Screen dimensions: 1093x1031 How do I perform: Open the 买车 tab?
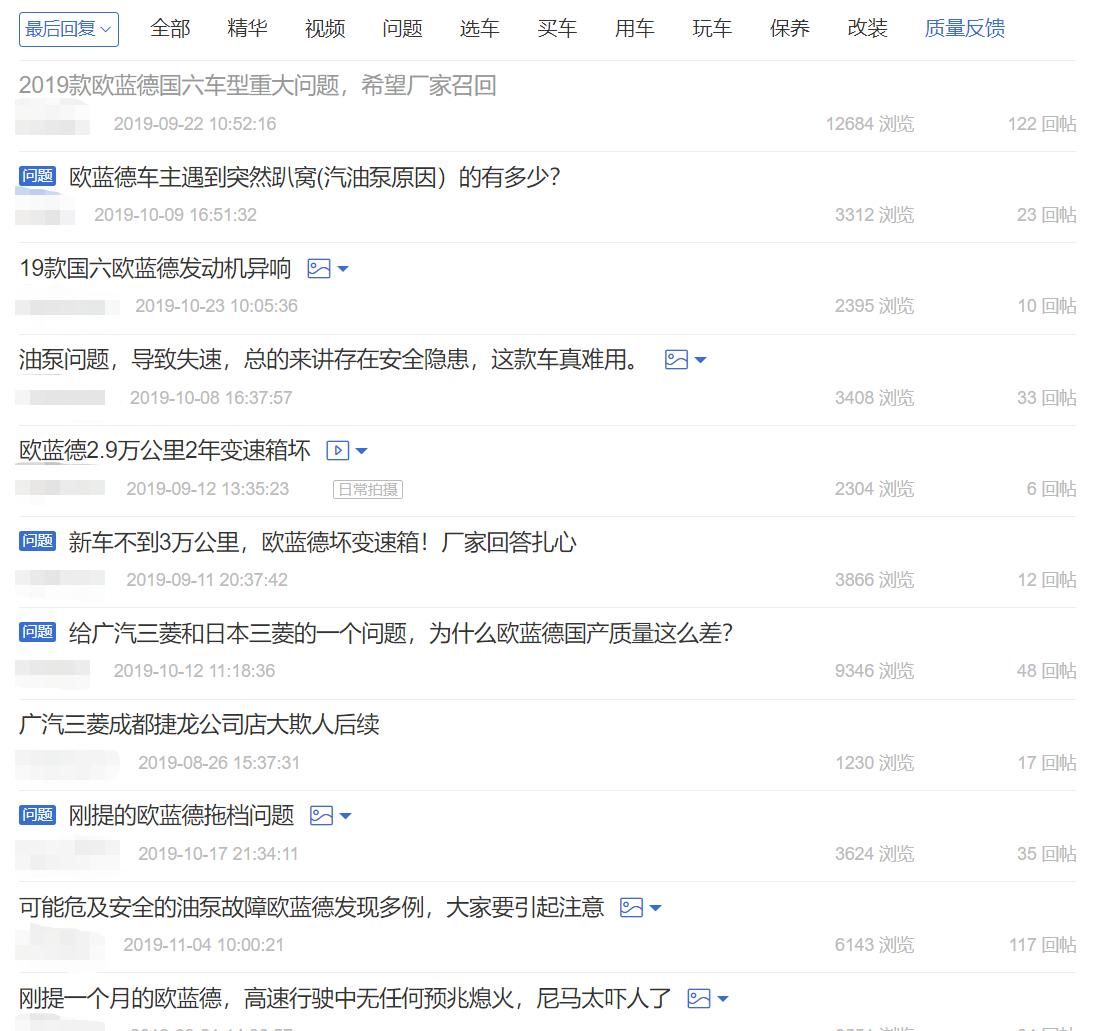(557, 29)
